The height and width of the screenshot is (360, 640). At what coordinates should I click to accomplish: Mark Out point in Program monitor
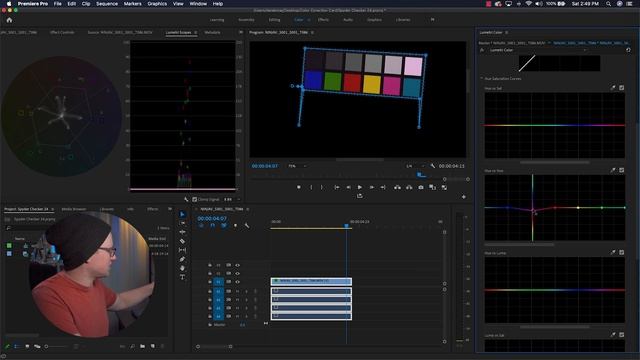(322, 187)
